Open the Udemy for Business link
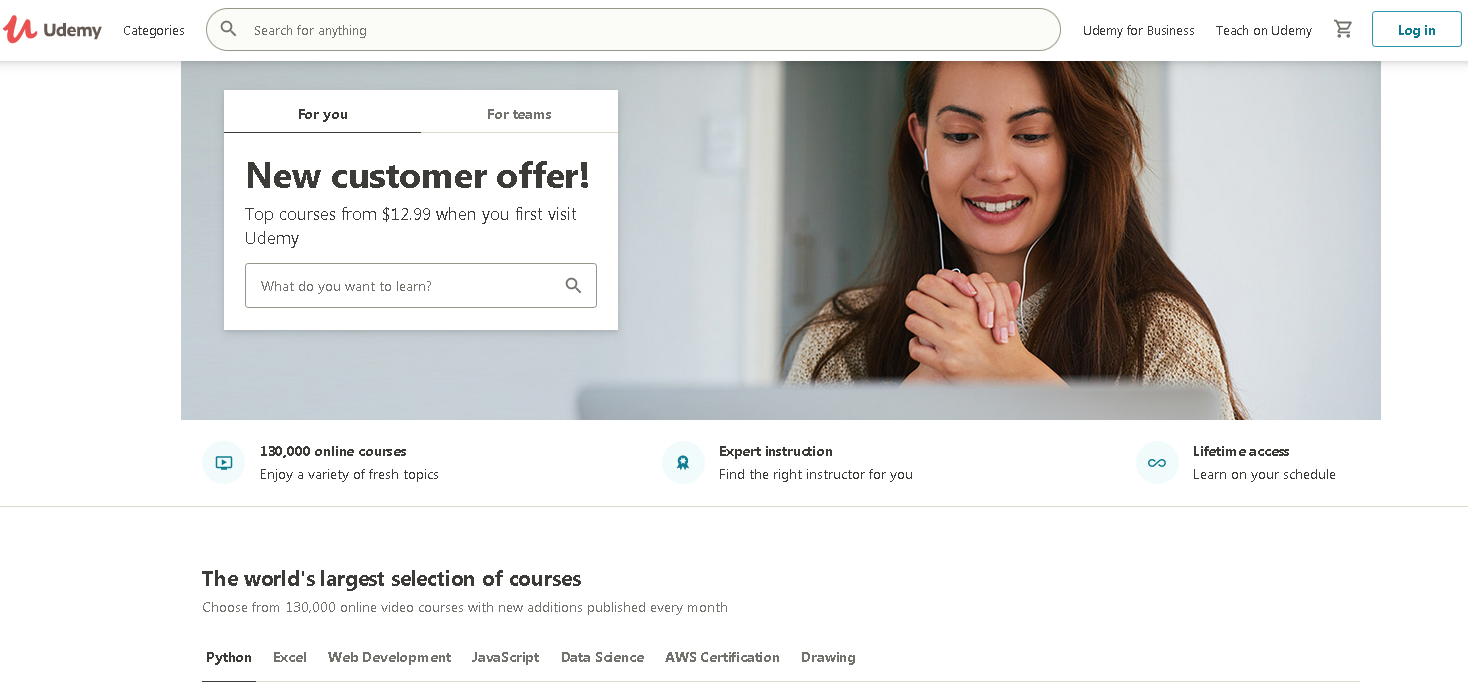The width and height of the screenshot is (1468, 694). point(1138,30)
